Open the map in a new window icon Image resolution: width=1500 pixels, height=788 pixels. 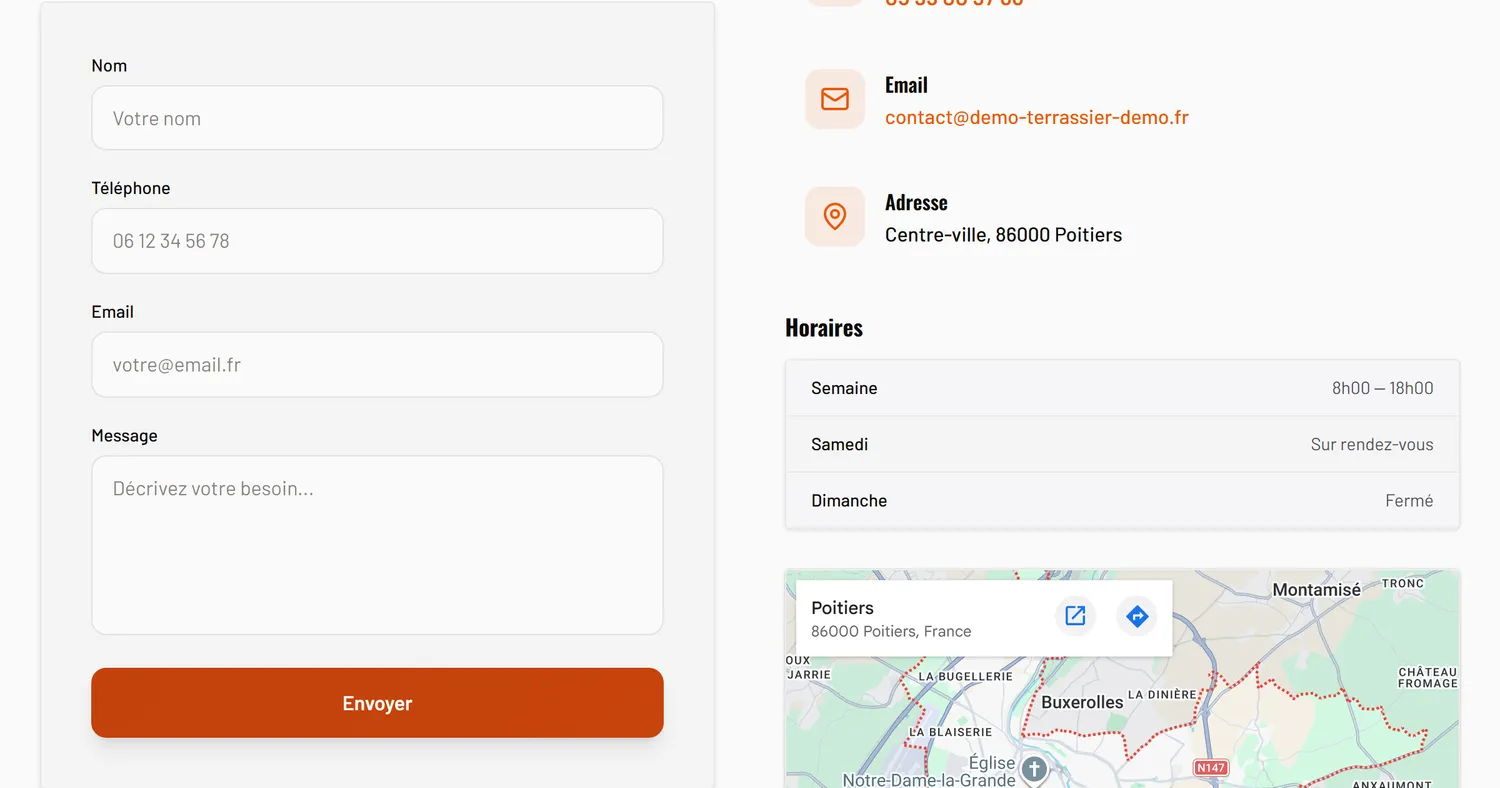pos(1075,616)
